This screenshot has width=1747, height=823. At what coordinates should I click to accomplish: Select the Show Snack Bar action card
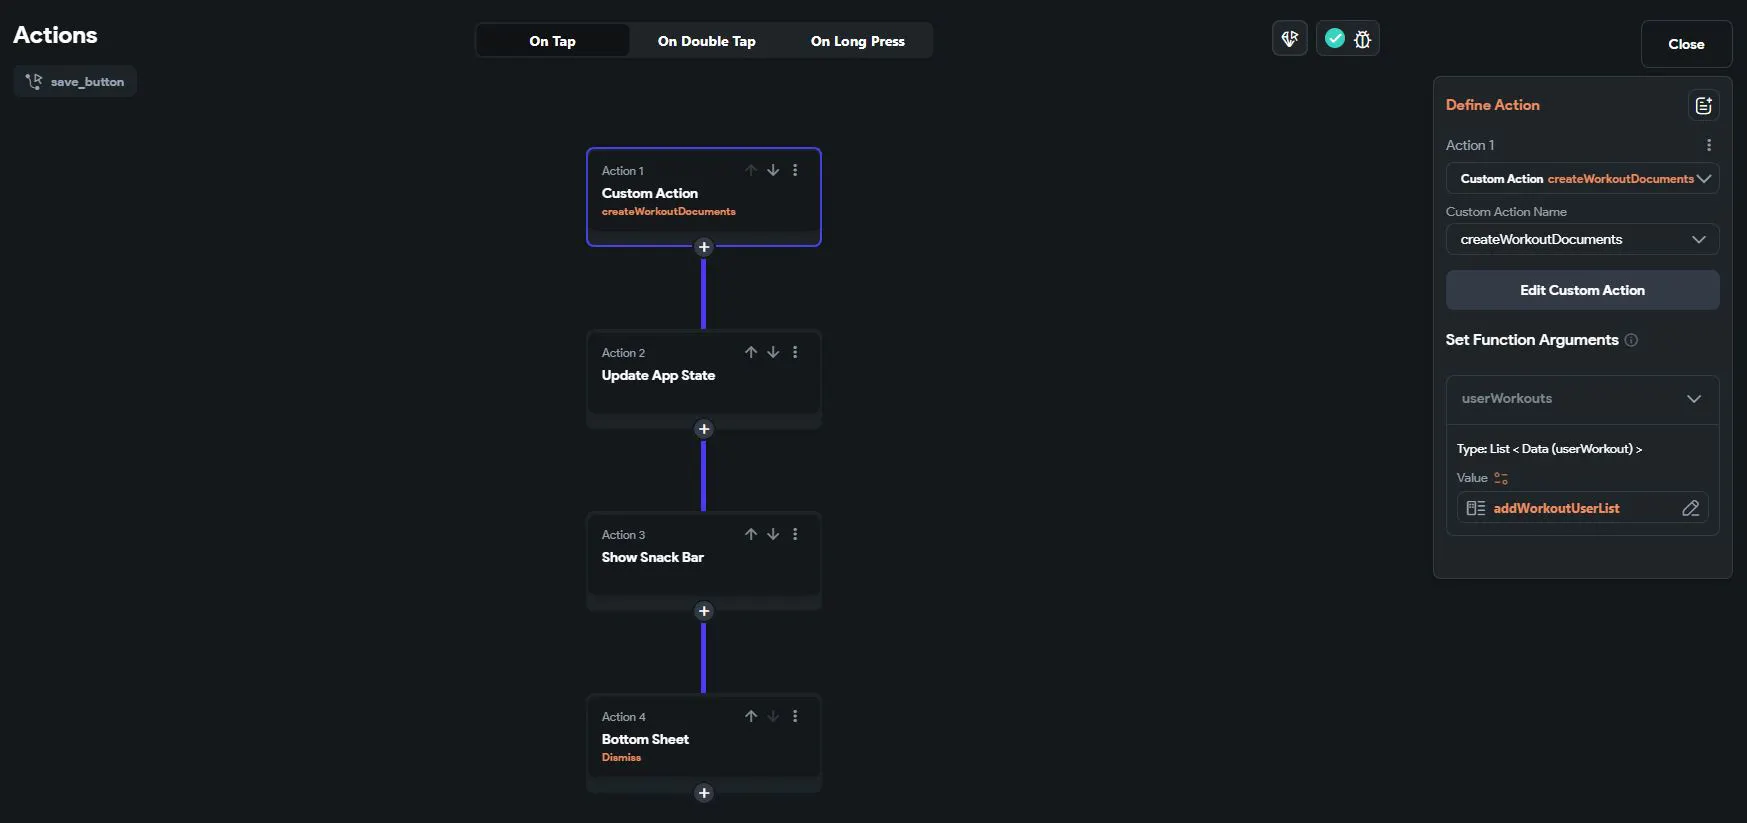click(704, 560)
